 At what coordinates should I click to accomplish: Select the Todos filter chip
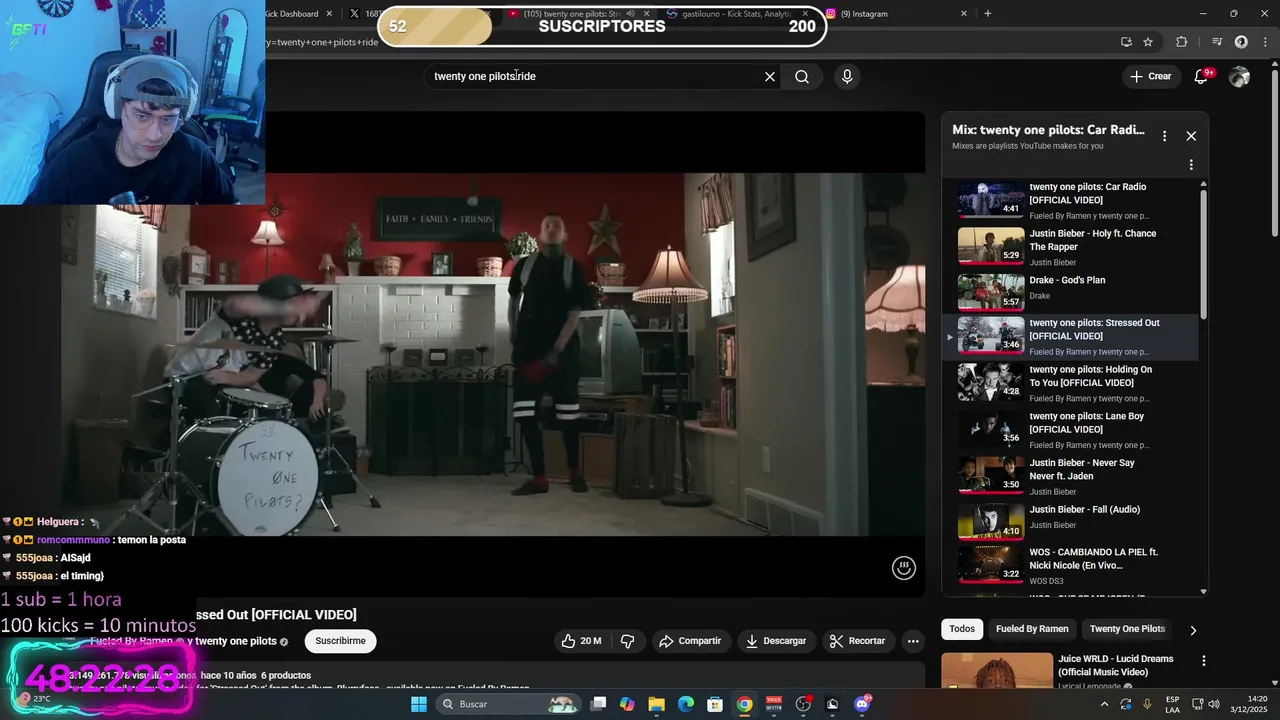(x=962, y=629)
